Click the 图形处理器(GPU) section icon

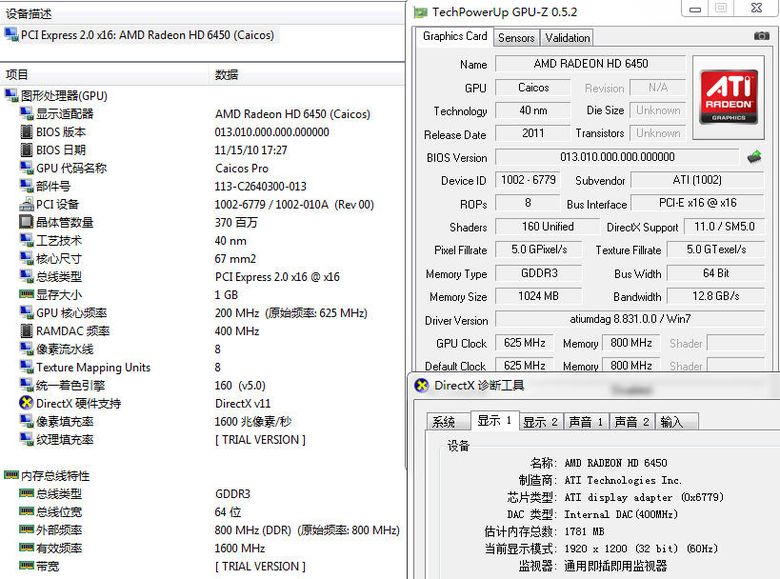[11, 95]
